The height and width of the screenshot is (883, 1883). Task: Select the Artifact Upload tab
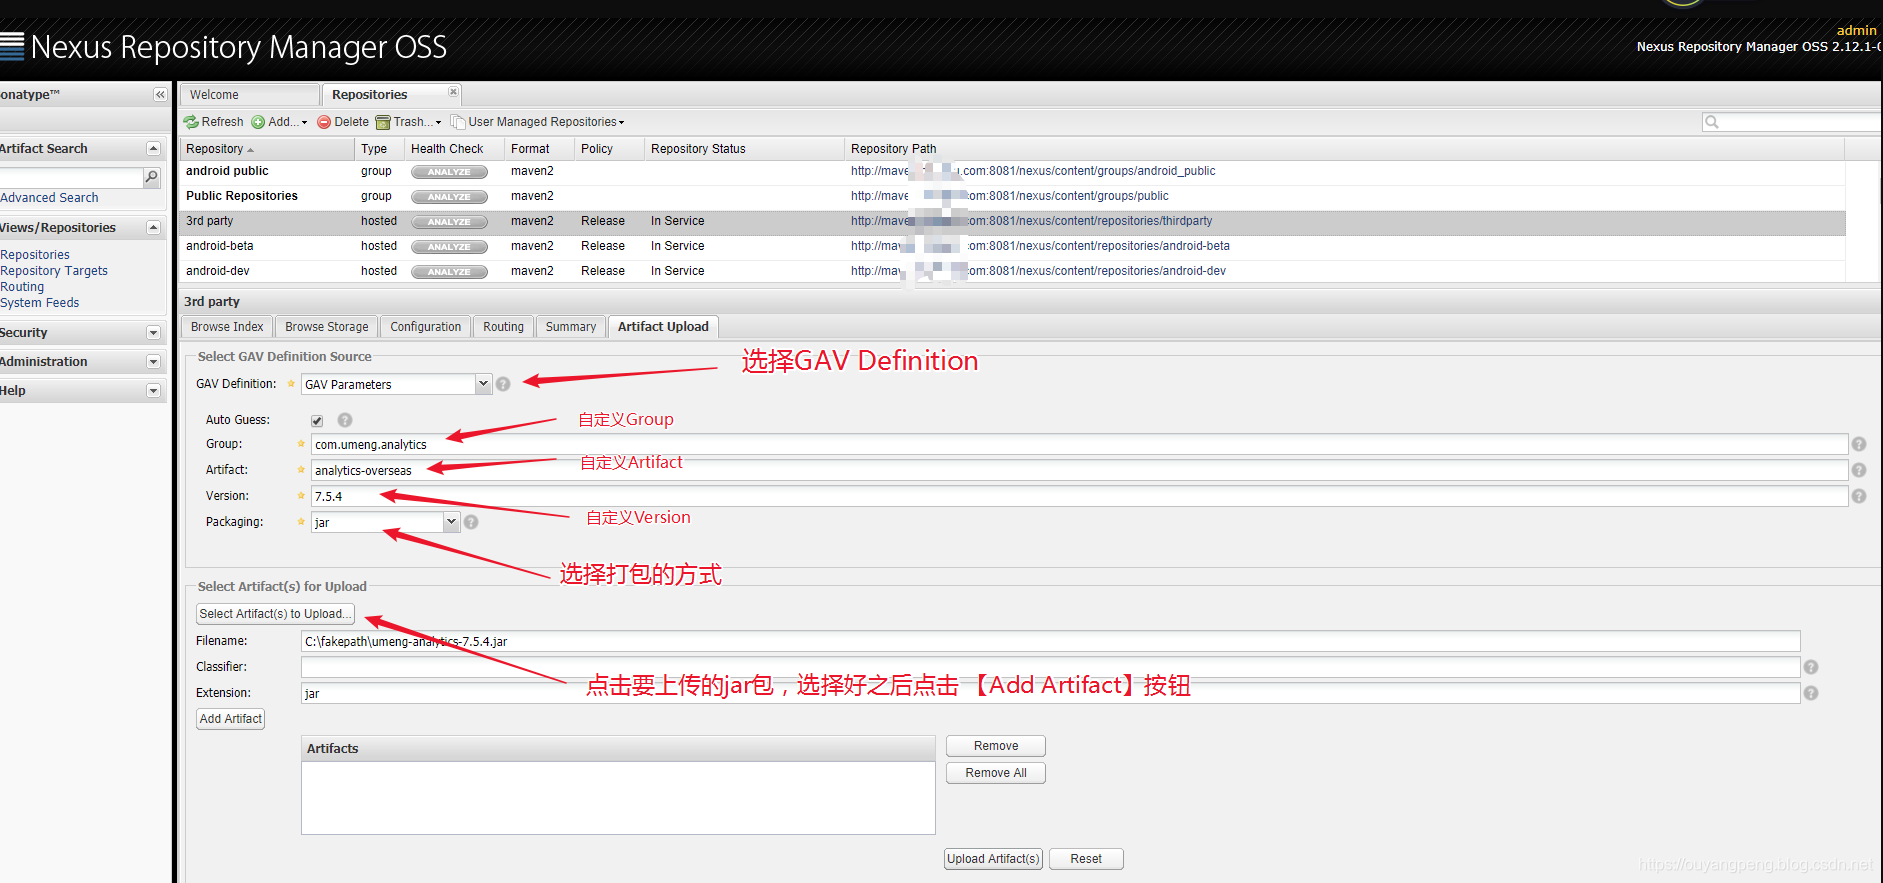663,327
